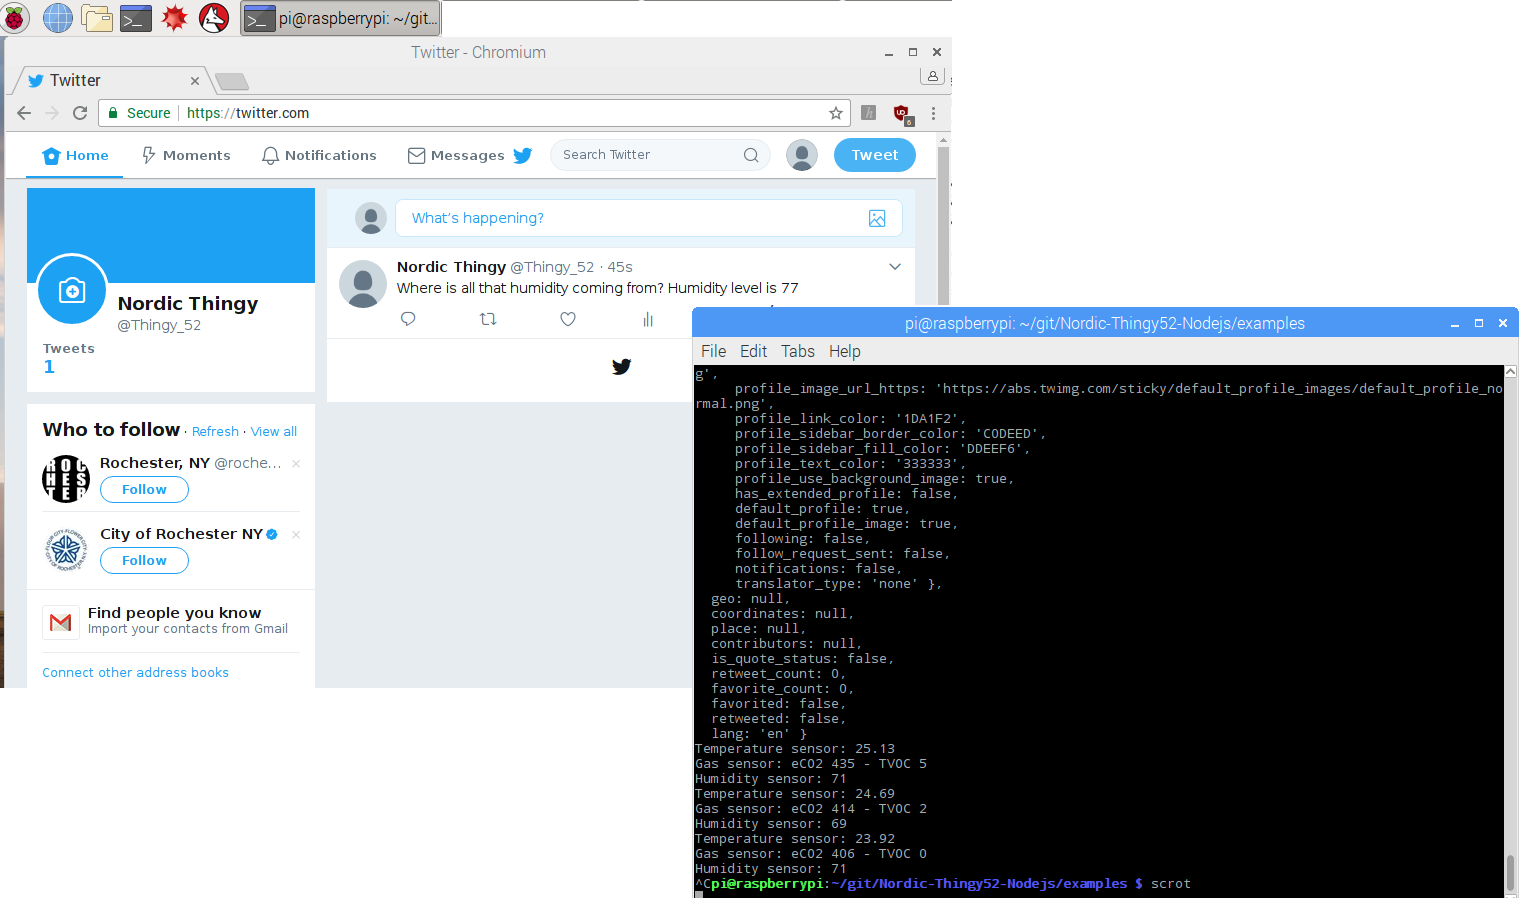Click the Secure padlock site info

(140, 113)
